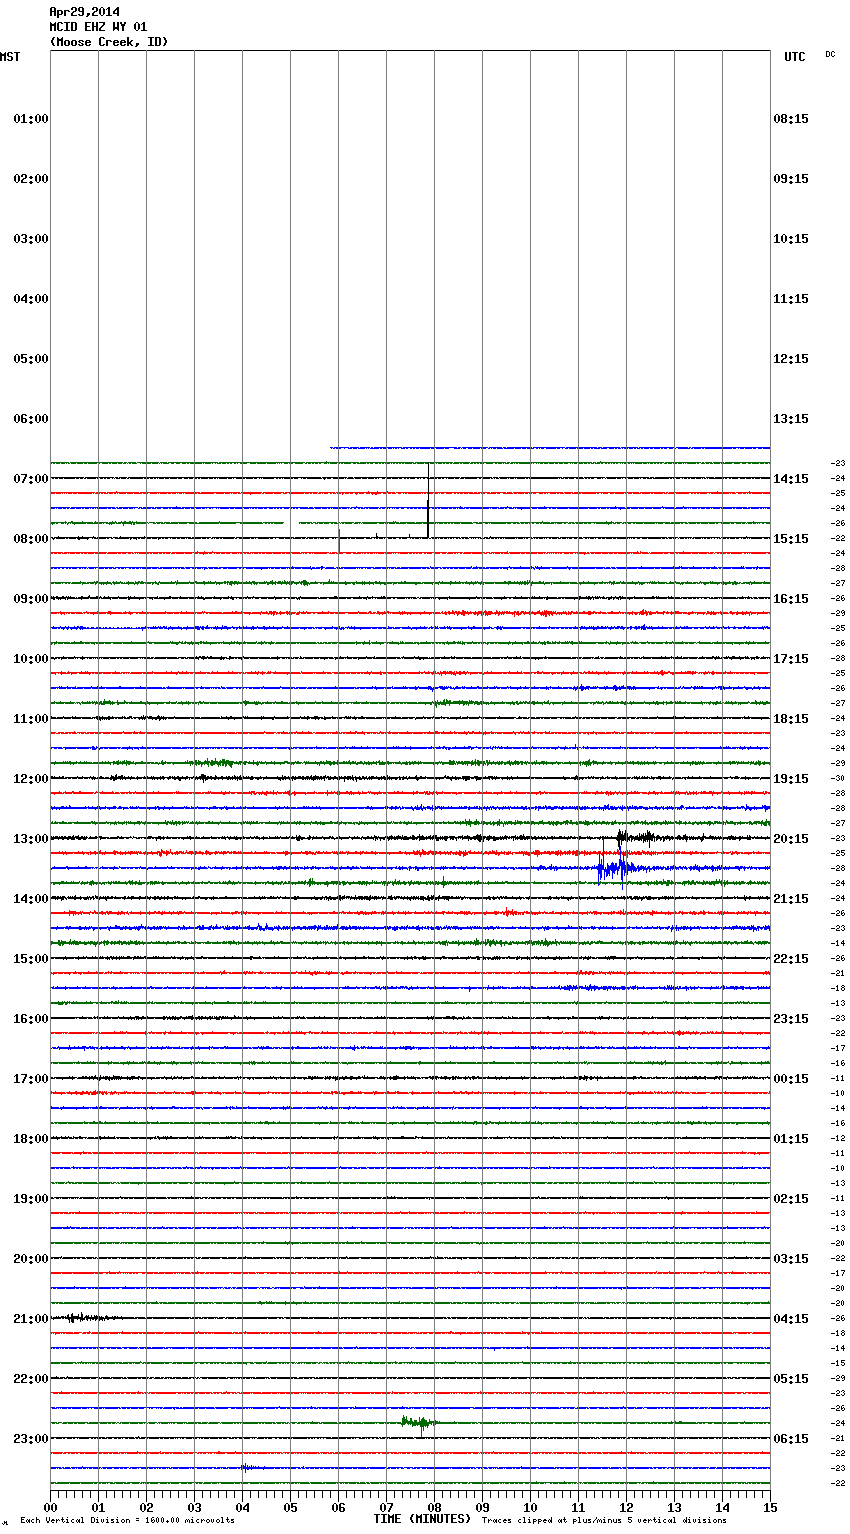850x1534 pixels.
Task: Select the 13:00 MST time label
Action: point(31,839)
